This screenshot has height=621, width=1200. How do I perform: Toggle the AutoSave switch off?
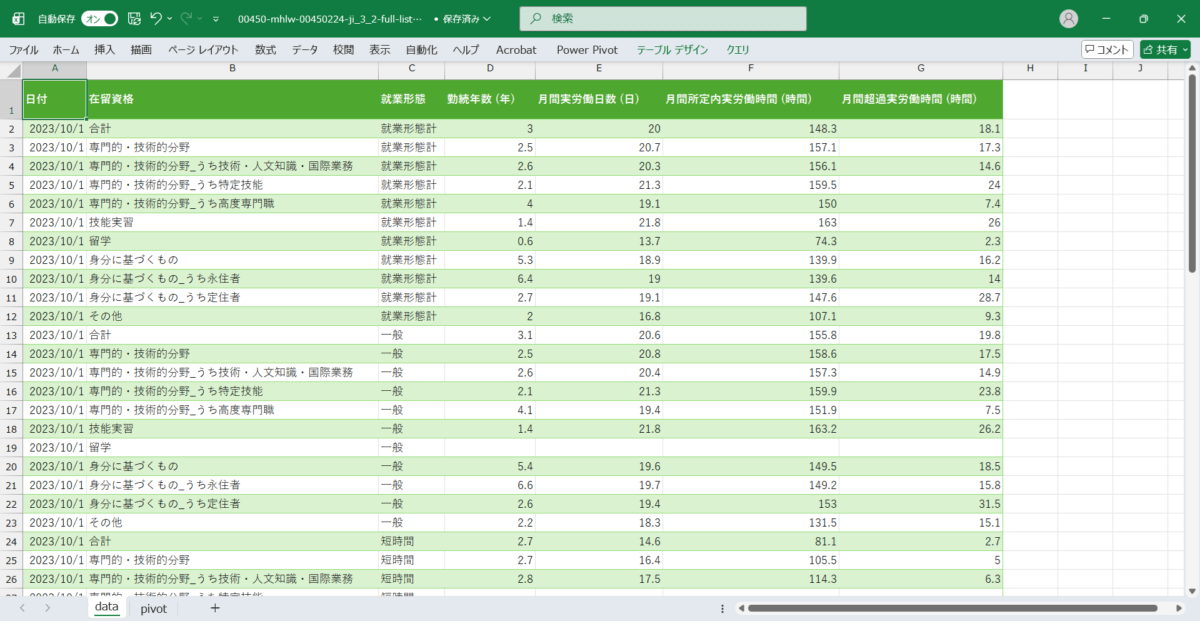pos(99,18)
